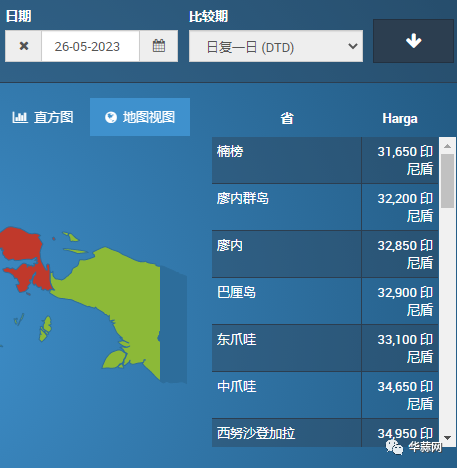Click the globe icon beside 地图视图
Screen dimensions: 457x468
coord(111,117)
